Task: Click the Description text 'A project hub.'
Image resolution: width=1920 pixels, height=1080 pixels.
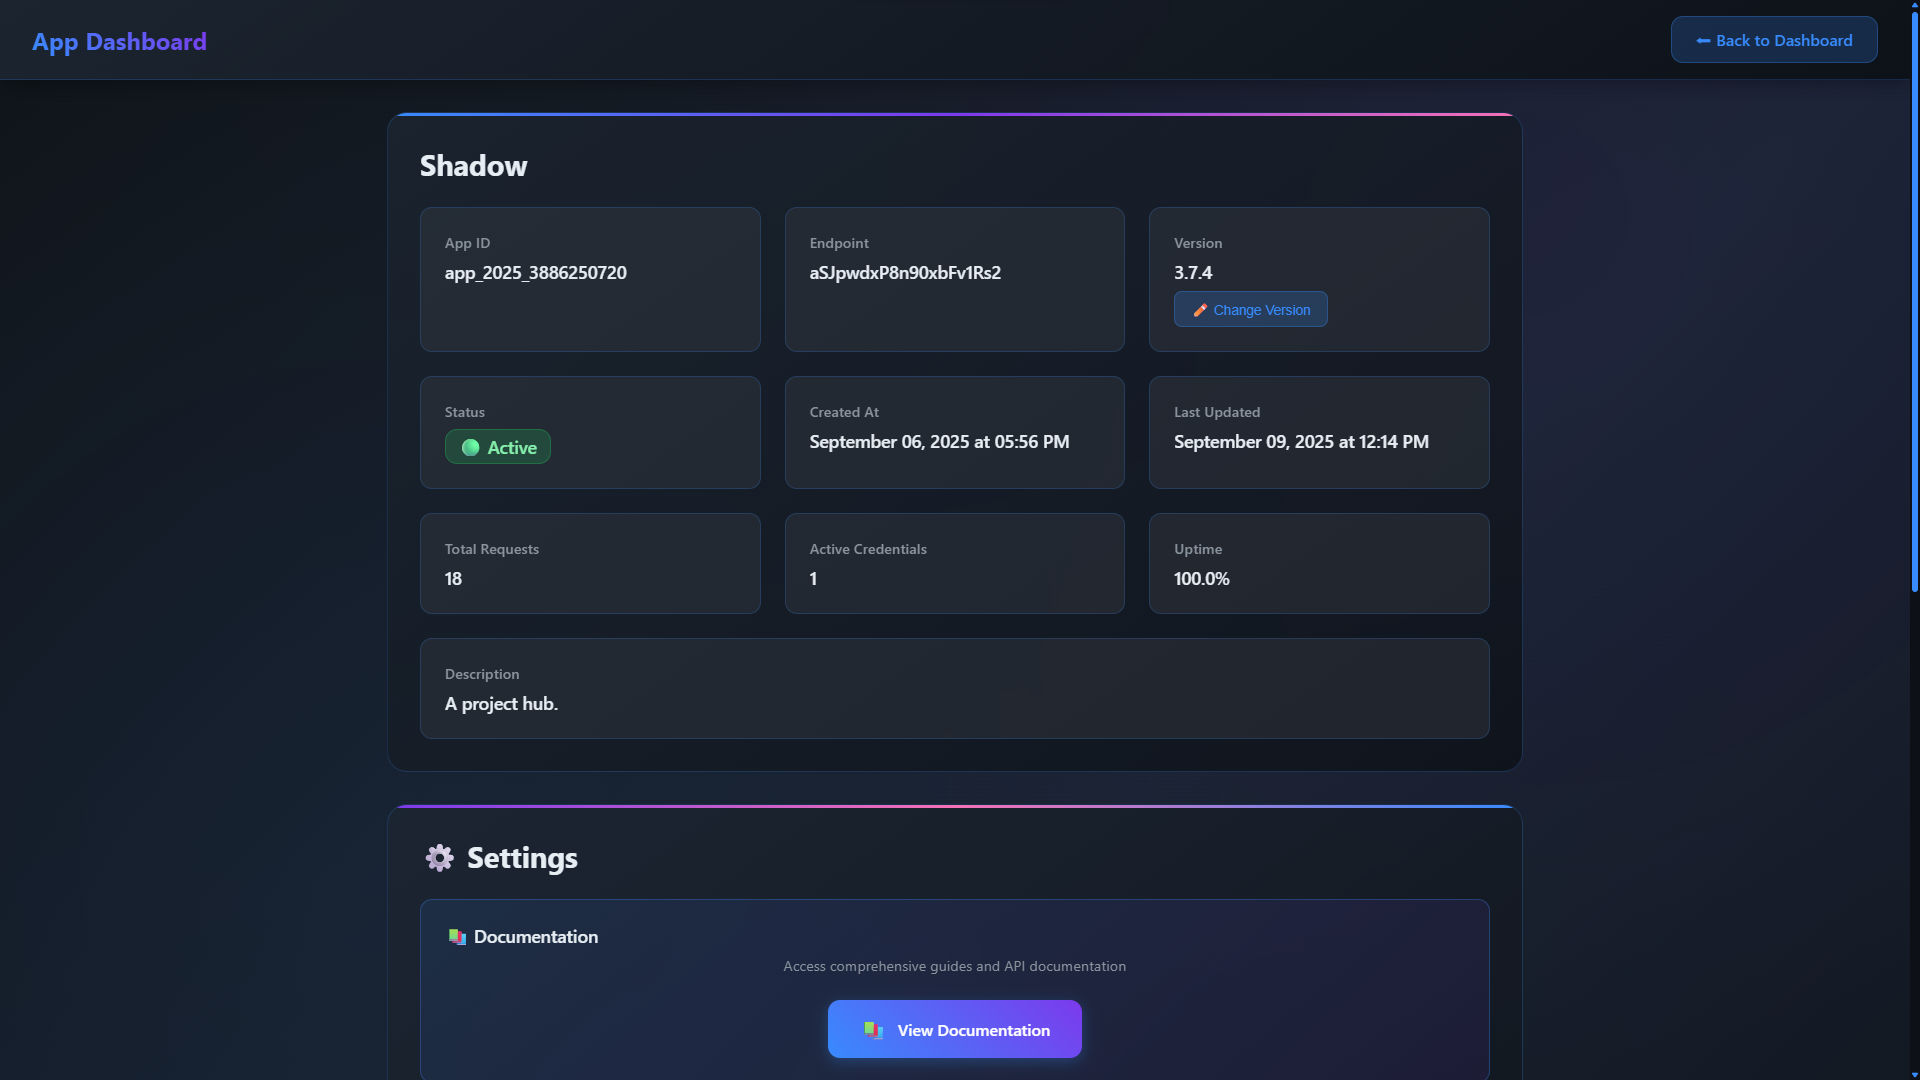Action: pyautogui.click(x=501, y=704)
